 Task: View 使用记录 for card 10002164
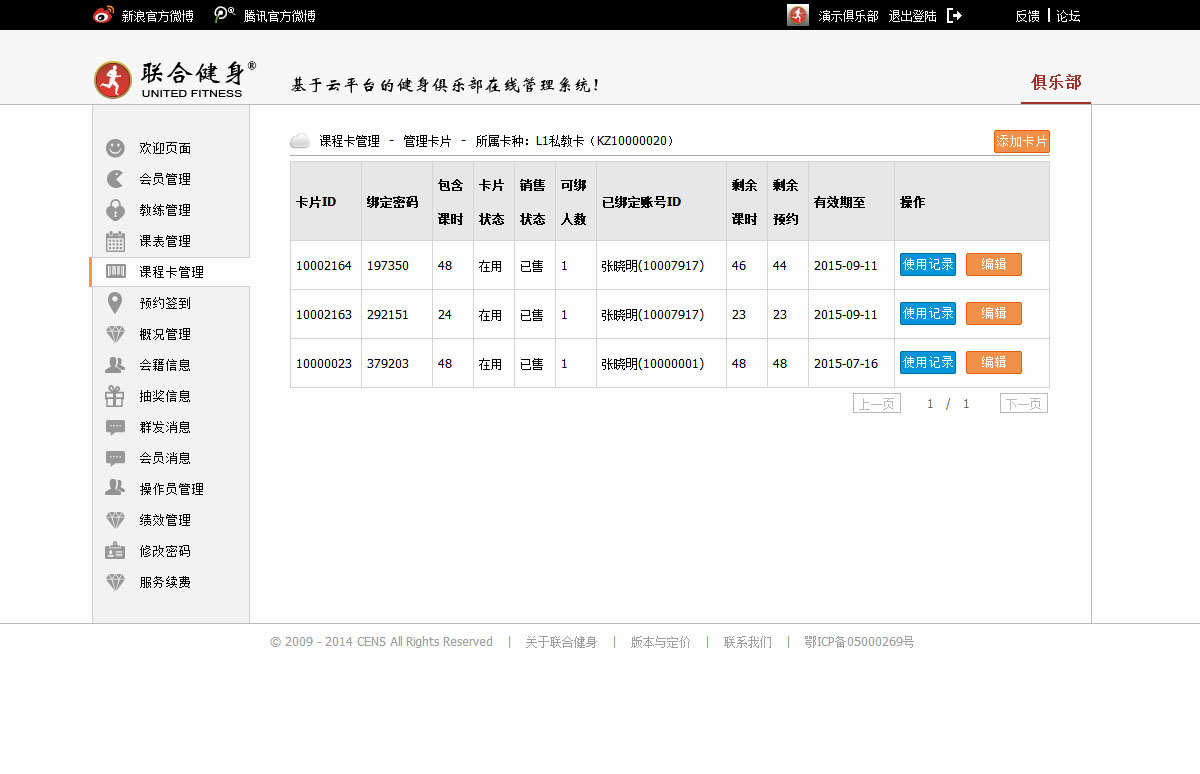928,264
